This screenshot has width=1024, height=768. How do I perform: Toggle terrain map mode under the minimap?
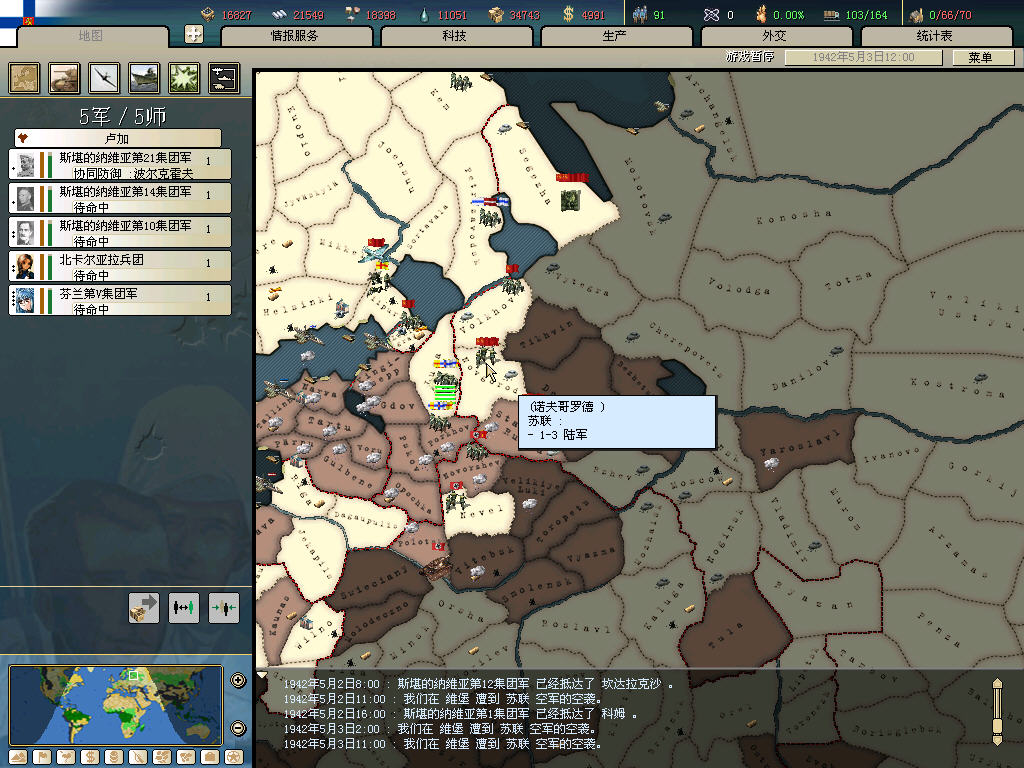coord(19,757)
